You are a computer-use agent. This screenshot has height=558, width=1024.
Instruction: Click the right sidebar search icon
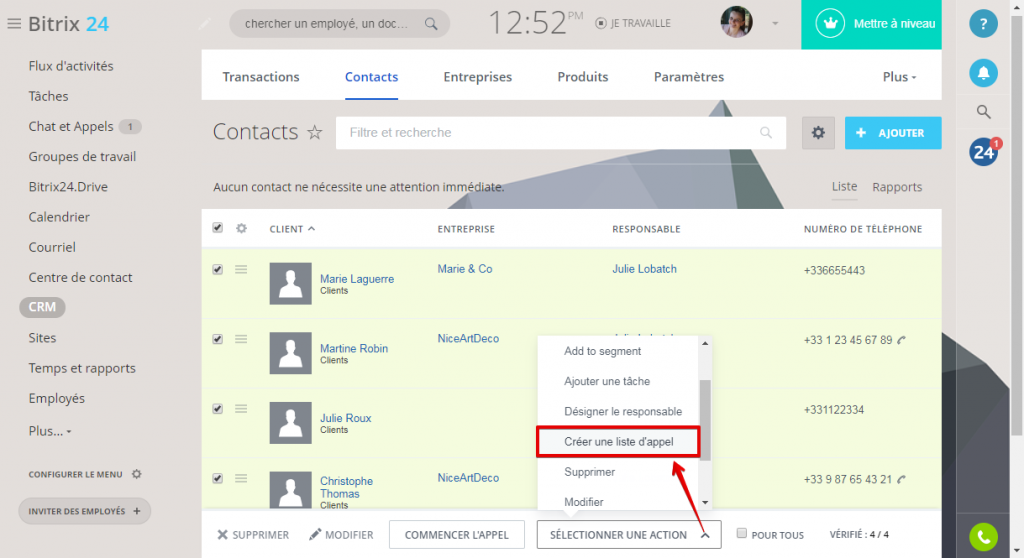click(x=984, y=112)
